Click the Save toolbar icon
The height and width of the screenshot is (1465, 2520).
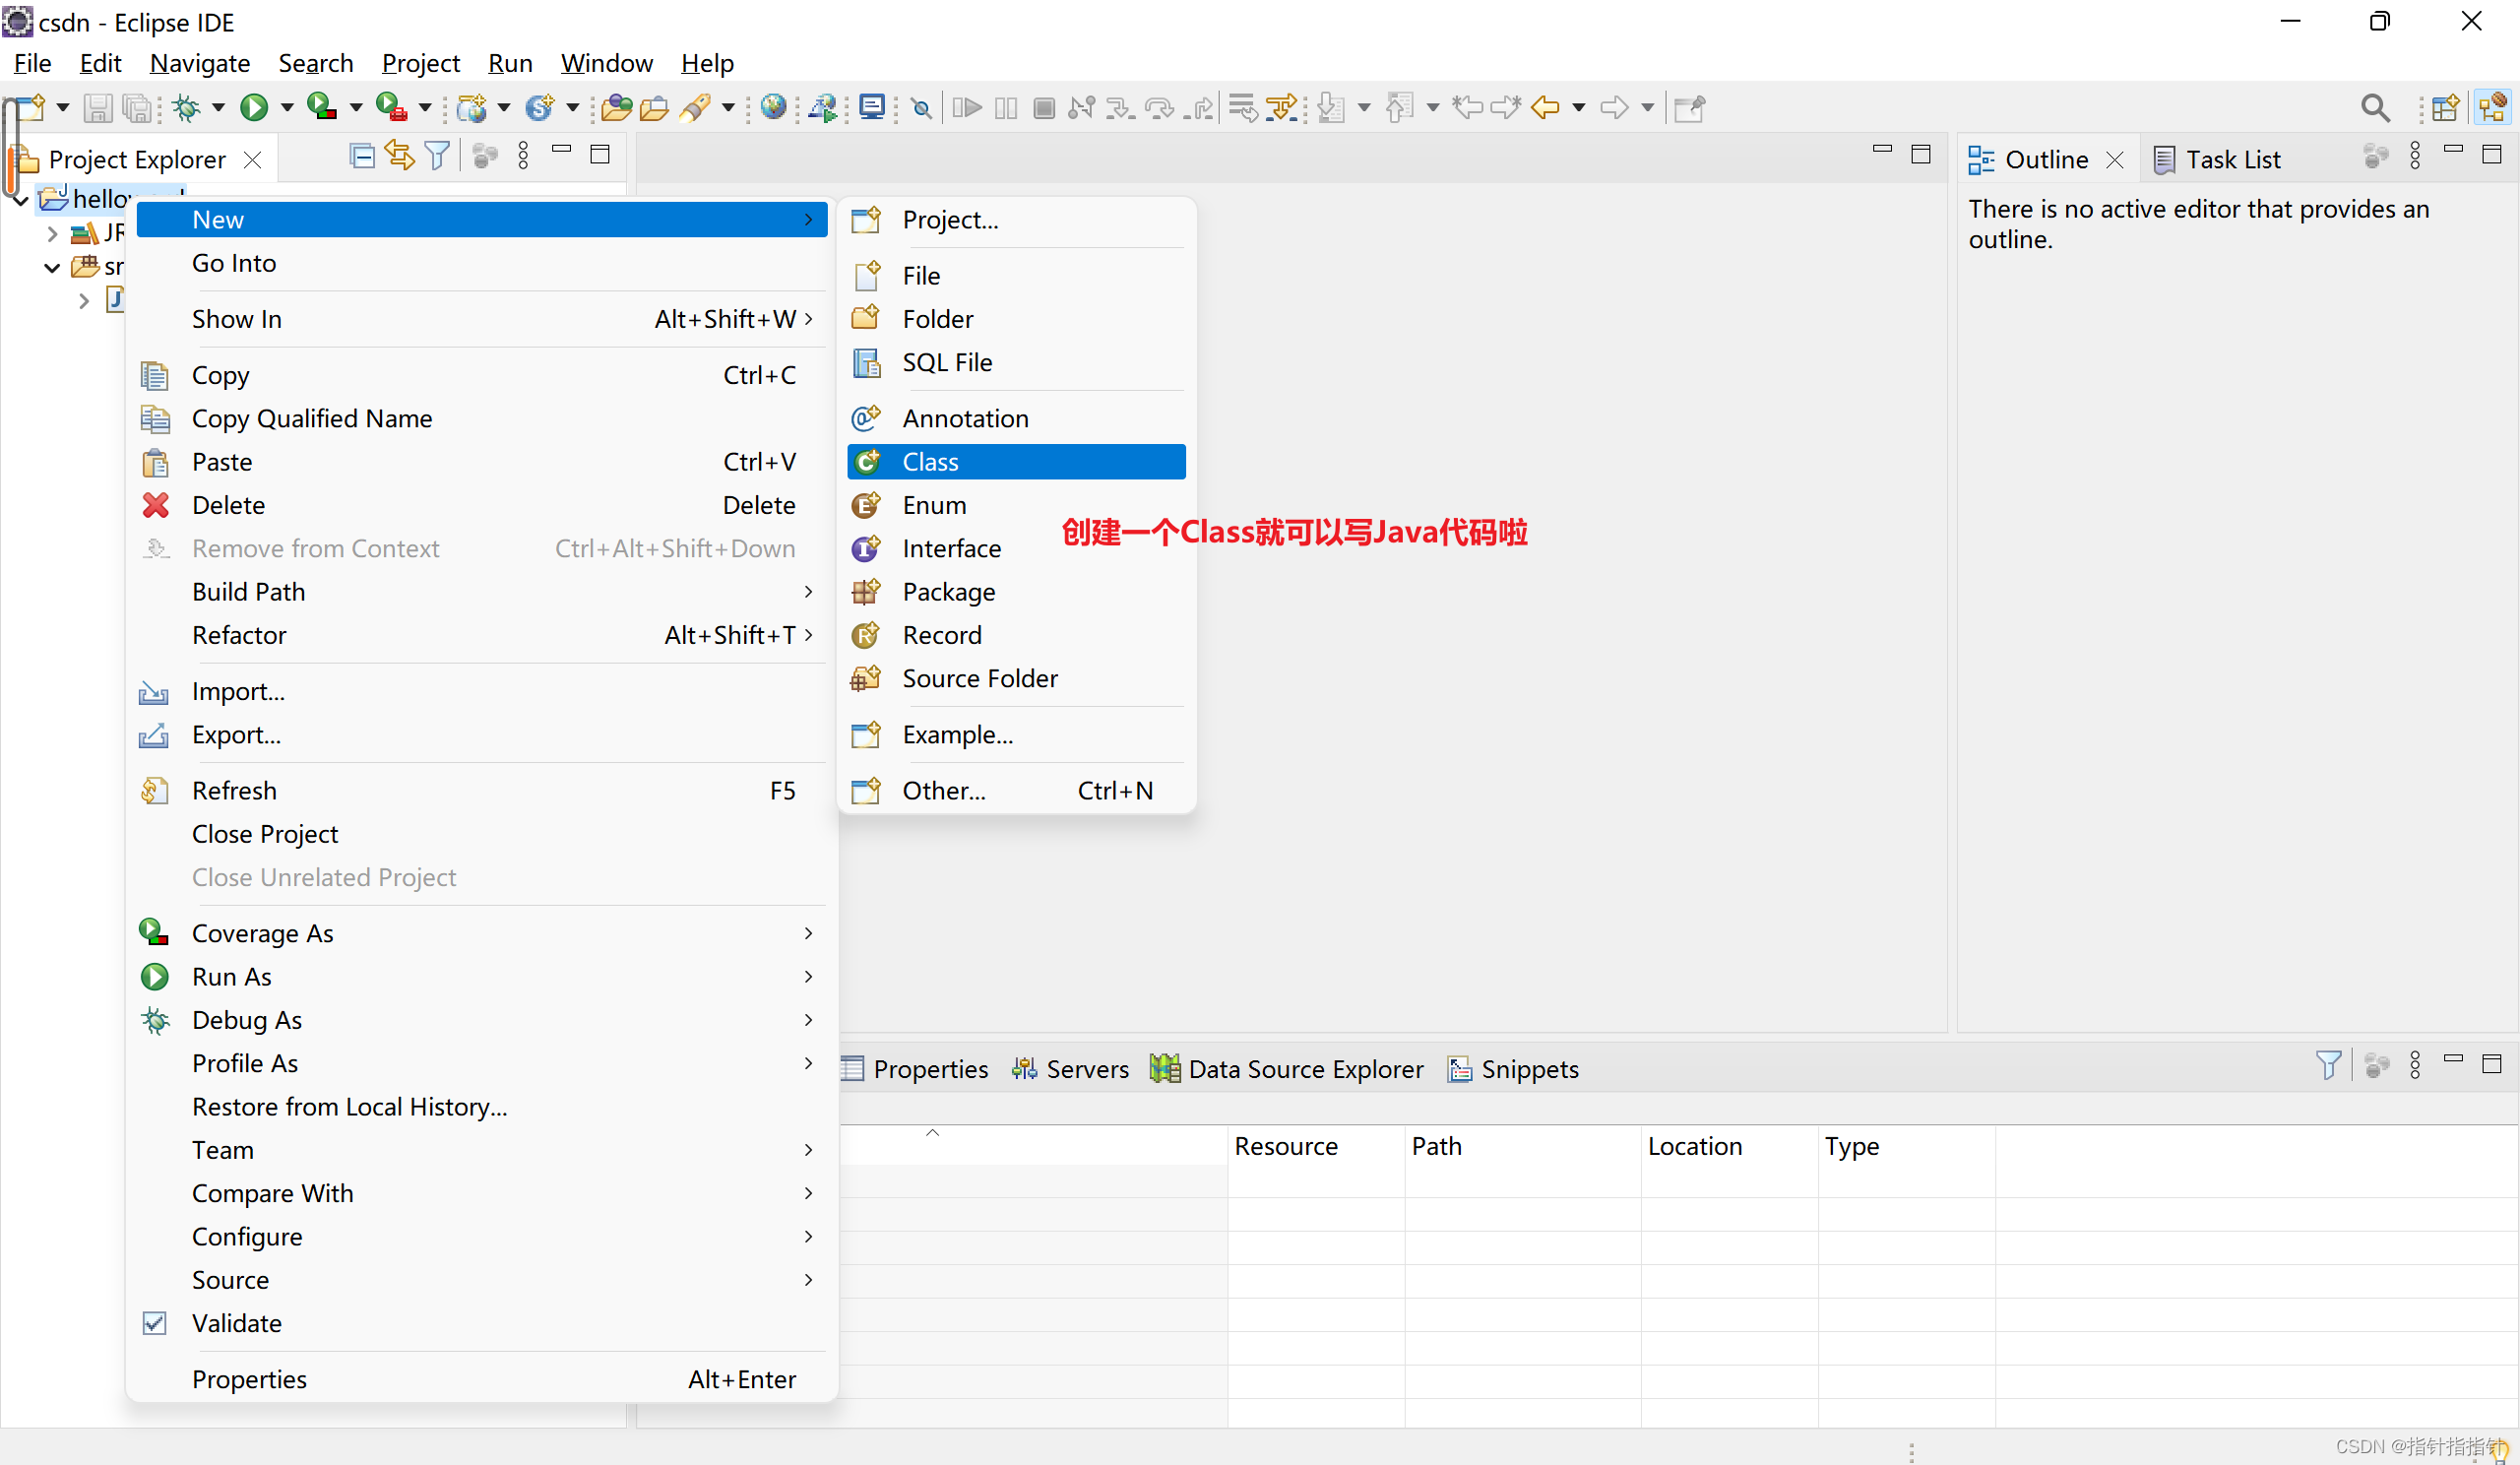97,107
